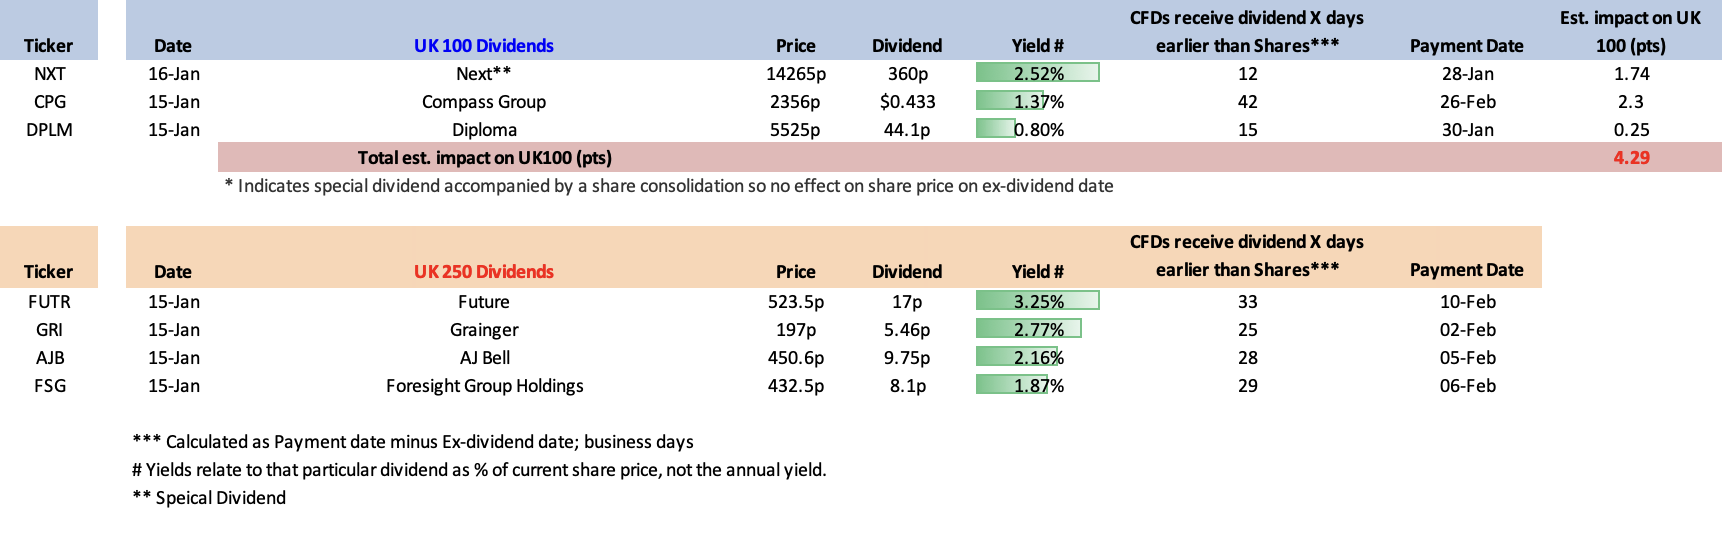Click the Future 3.25% yield bar

[x=1037, y=302]
